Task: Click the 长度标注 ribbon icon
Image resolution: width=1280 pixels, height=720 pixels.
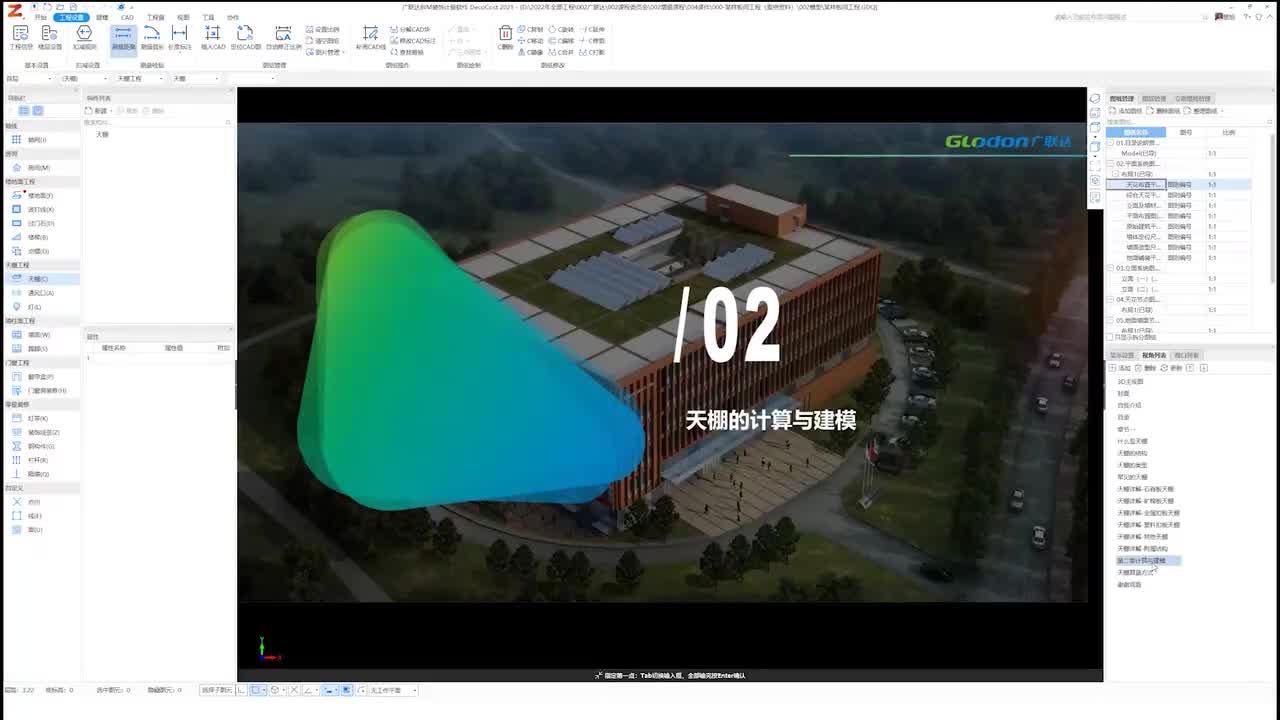Action: [x=180, y=39]
